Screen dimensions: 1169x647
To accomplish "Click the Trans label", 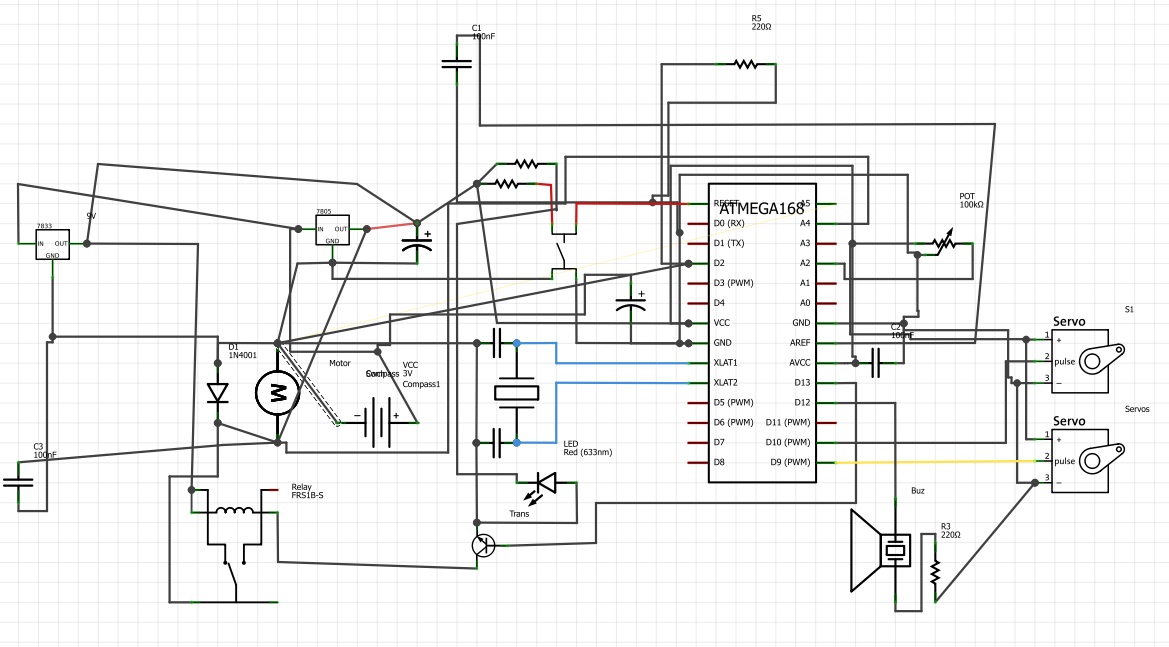I will click(519, 514).
